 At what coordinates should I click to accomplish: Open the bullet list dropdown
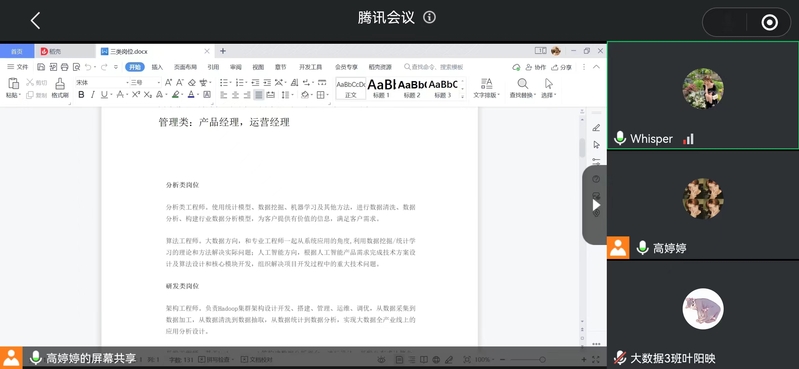click(x=230, y=82)
